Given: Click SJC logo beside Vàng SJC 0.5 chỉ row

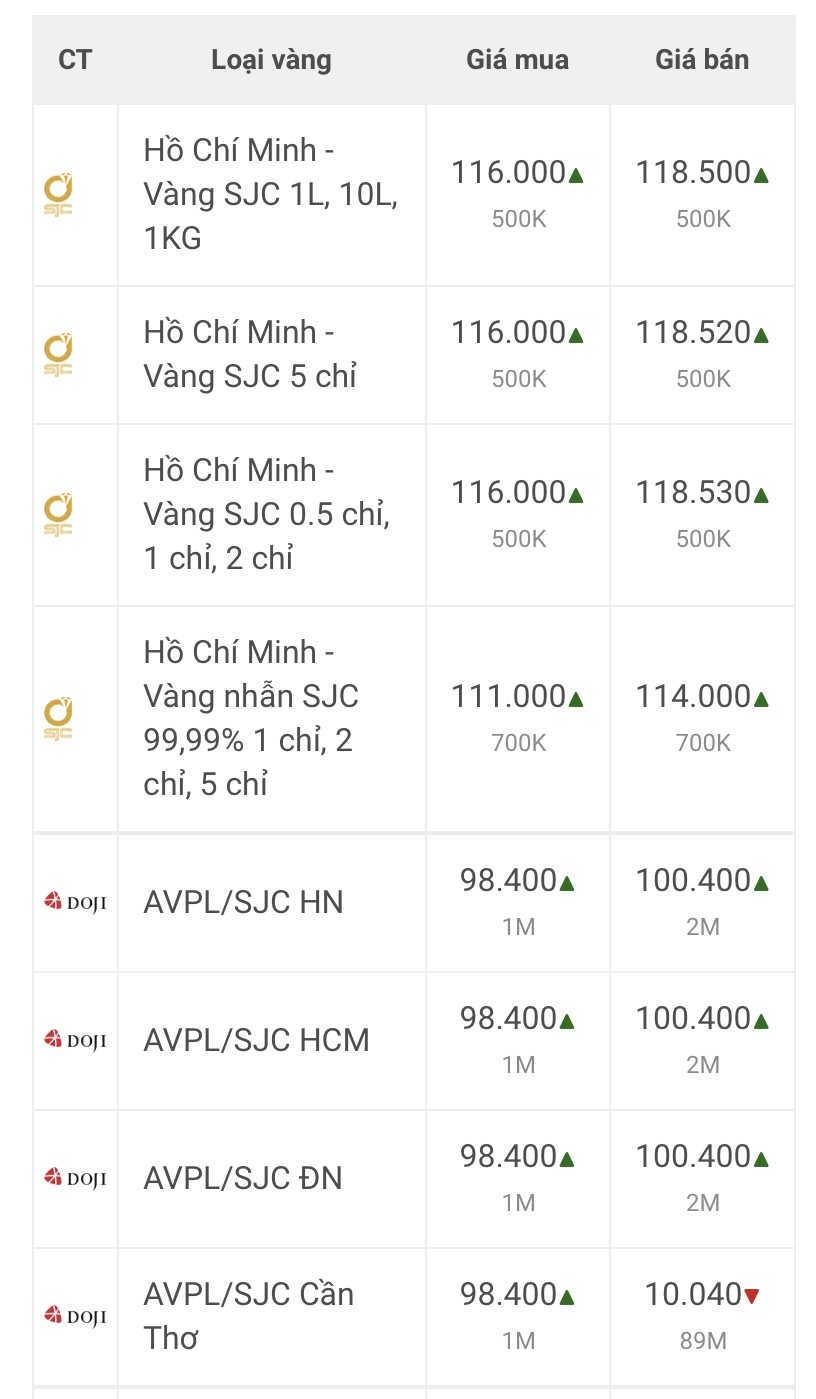Looking at the screenshot, I should point(58,514).
